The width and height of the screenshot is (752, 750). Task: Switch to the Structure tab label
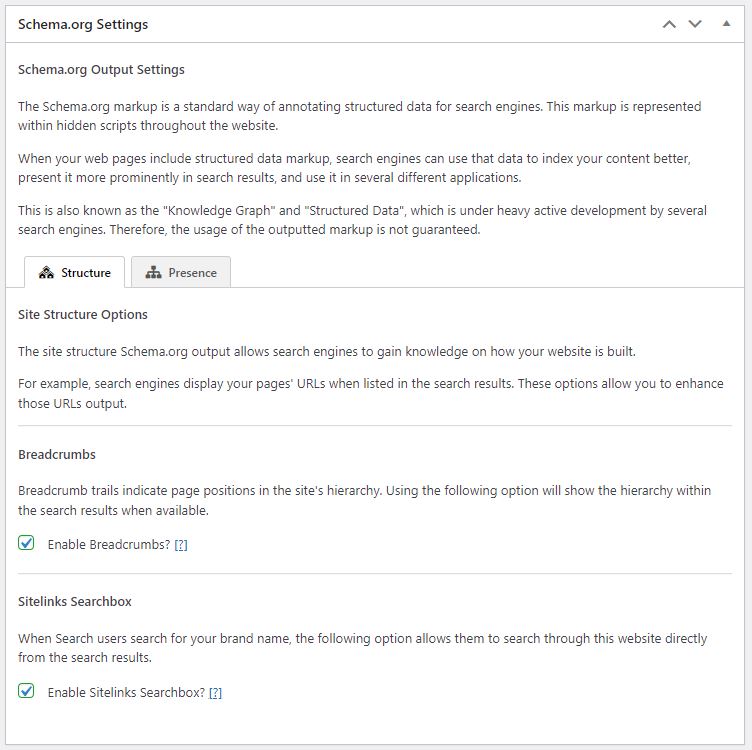tap(86, 273)
